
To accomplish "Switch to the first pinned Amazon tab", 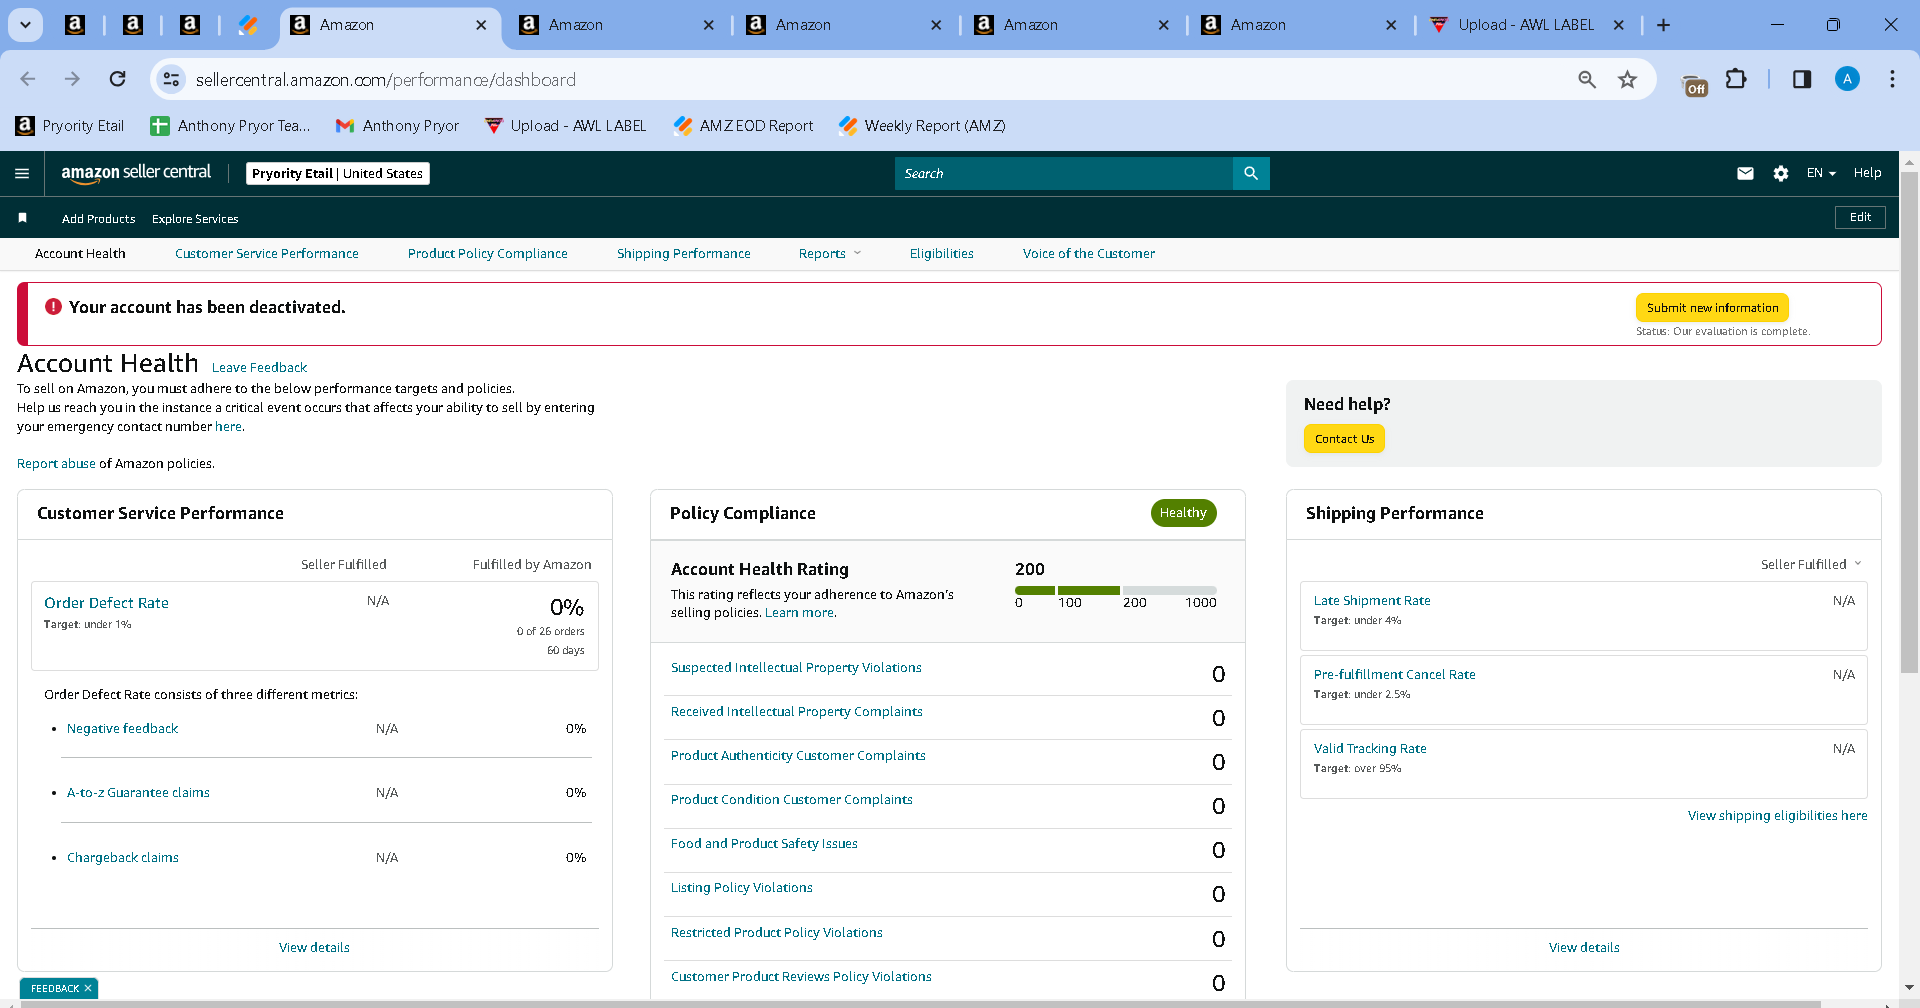I will pos(75,25).
